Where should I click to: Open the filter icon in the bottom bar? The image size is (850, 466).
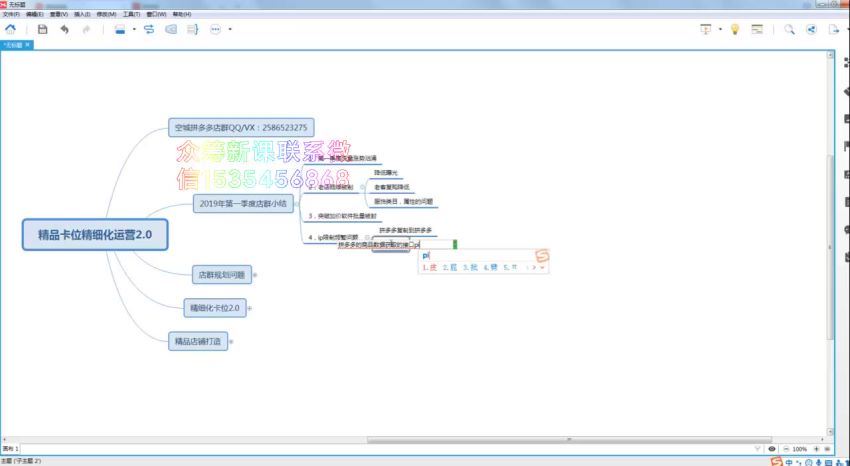[x=758, y=449]
